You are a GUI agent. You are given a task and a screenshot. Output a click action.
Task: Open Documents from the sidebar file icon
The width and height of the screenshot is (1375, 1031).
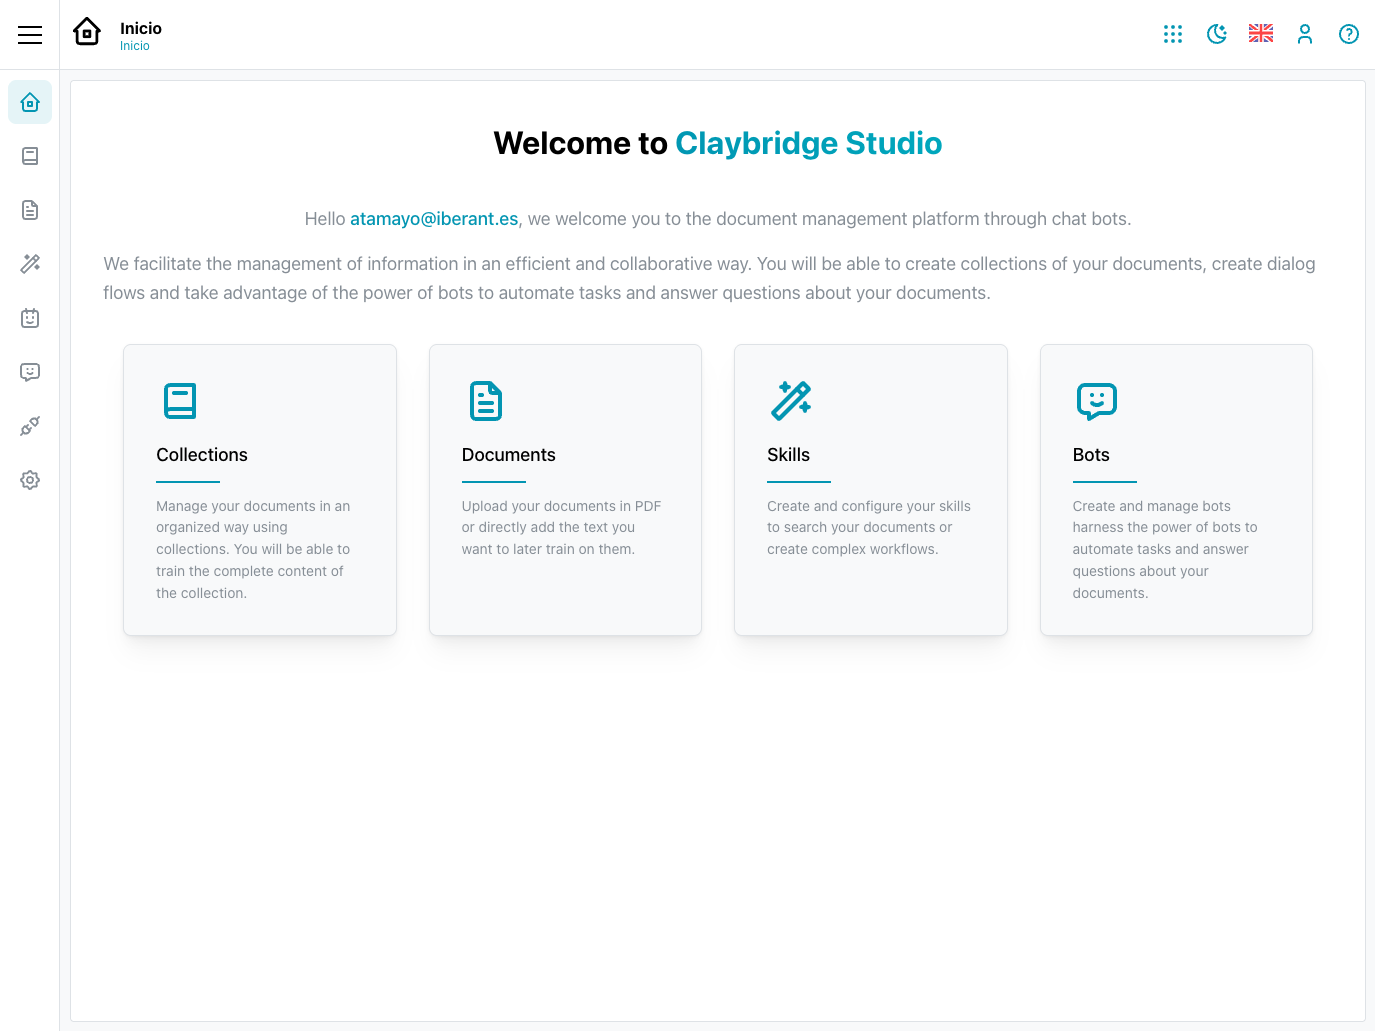[30, 210]
